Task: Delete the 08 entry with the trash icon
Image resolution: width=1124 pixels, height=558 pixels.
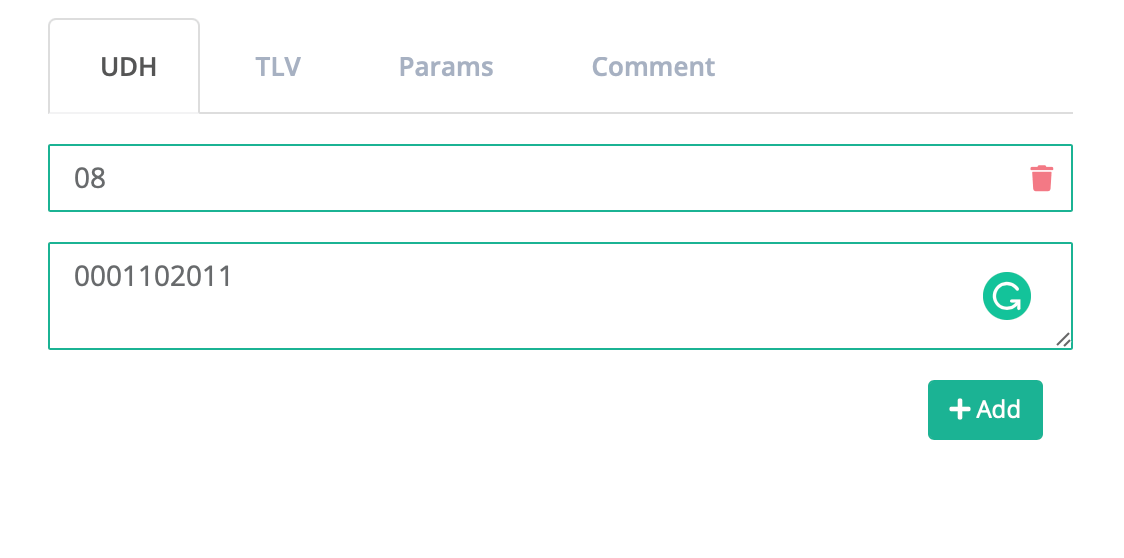Action: coord(1041,178)
